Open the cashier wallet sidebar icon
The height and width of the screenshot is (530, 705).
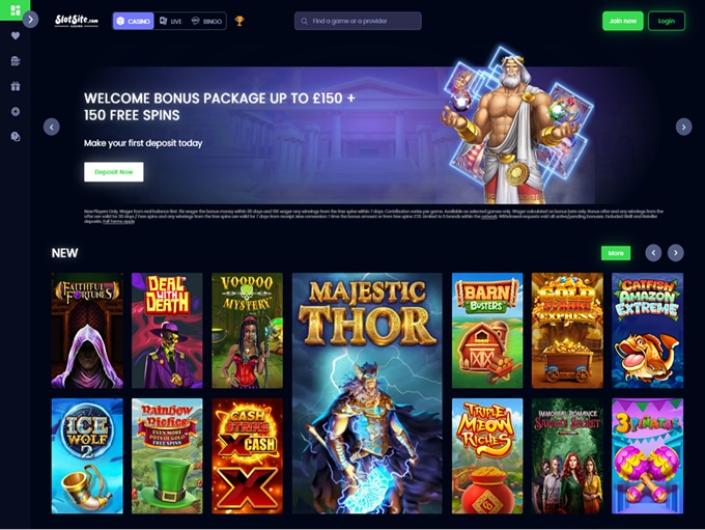[15, 61]
